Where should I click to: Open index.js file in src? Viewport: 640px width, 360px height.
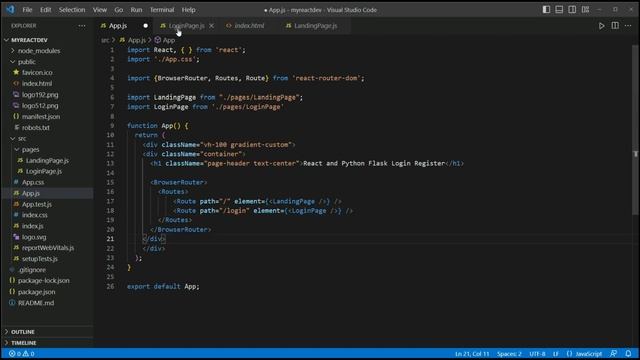pyautogui.click(x=33, y=226)
